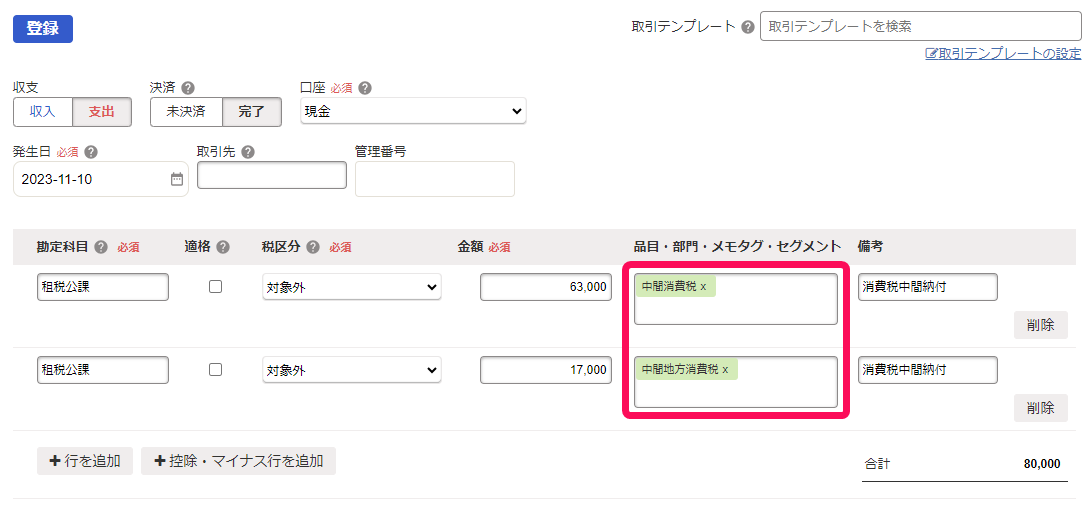Click the amount field showing 17,000
The width and height of the screenshot is (1088, 509).
(x=546, y=370)
